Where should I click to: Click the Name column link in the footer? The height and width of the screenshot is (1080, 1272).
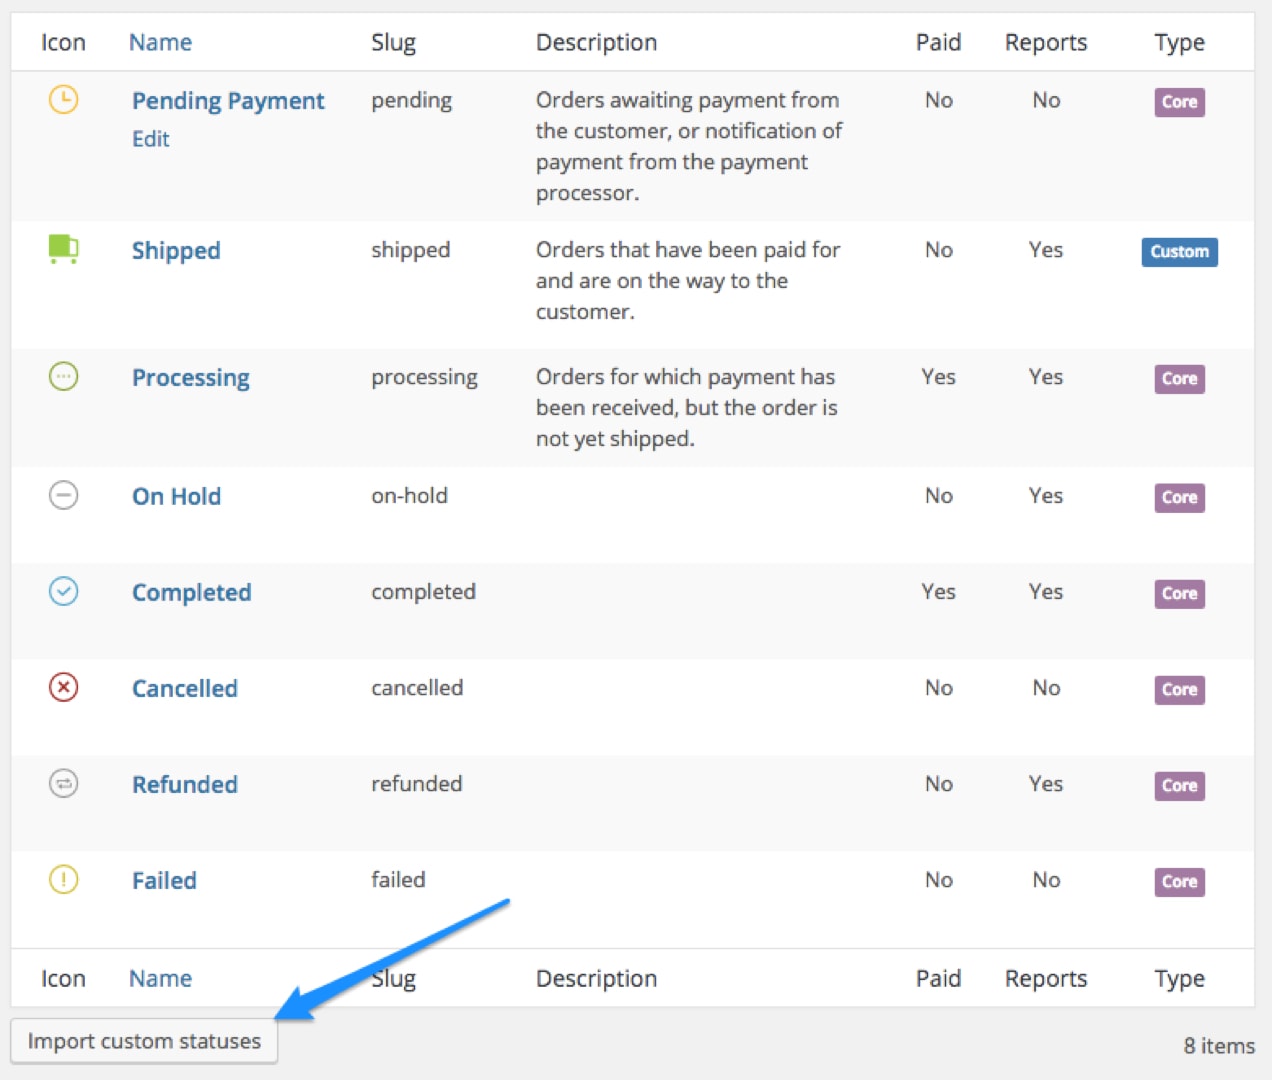[x=160, y=978]
